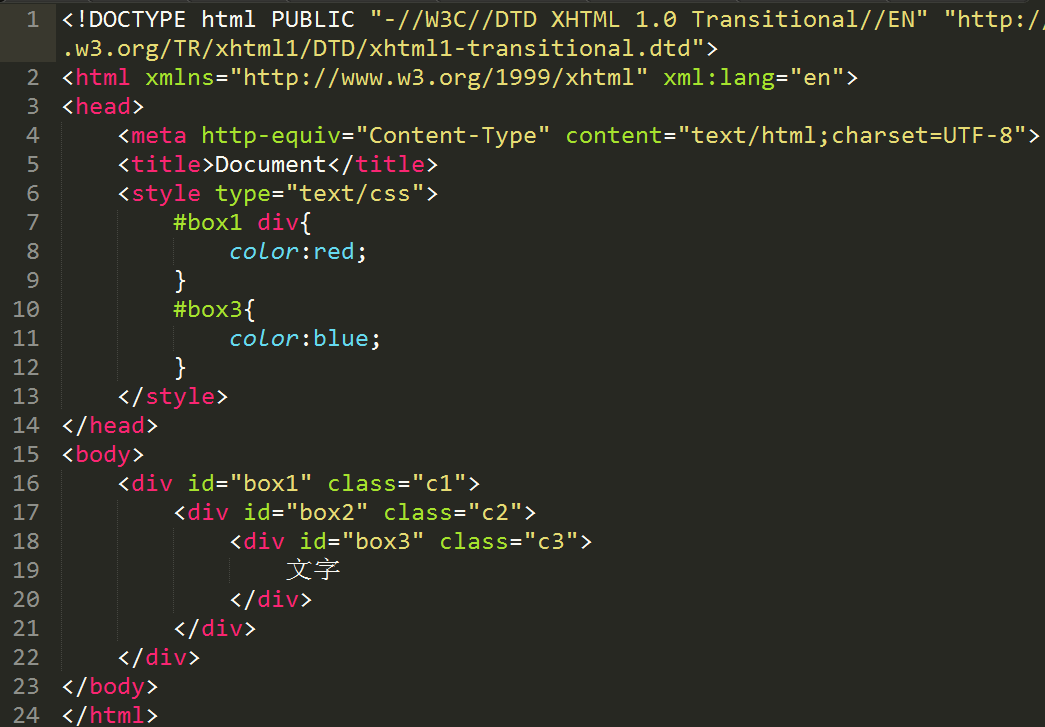Image resolution: width=1045 pixels, height=727 pixels.
Task: Click the #box3 selector
Action: [207, 309]
